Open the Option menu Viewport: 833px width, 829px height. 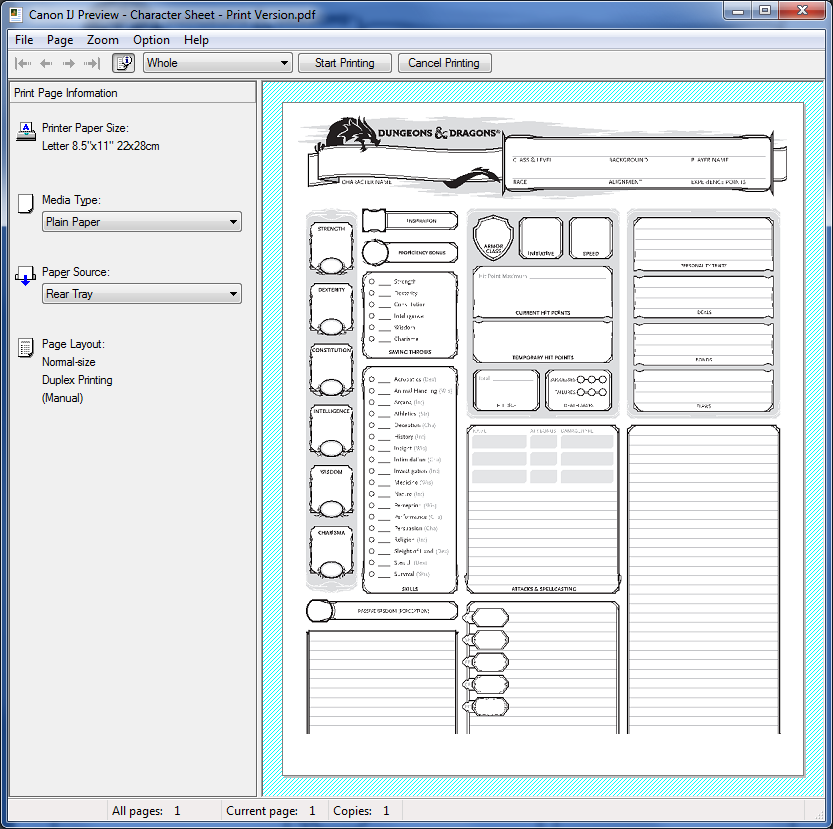151,40
